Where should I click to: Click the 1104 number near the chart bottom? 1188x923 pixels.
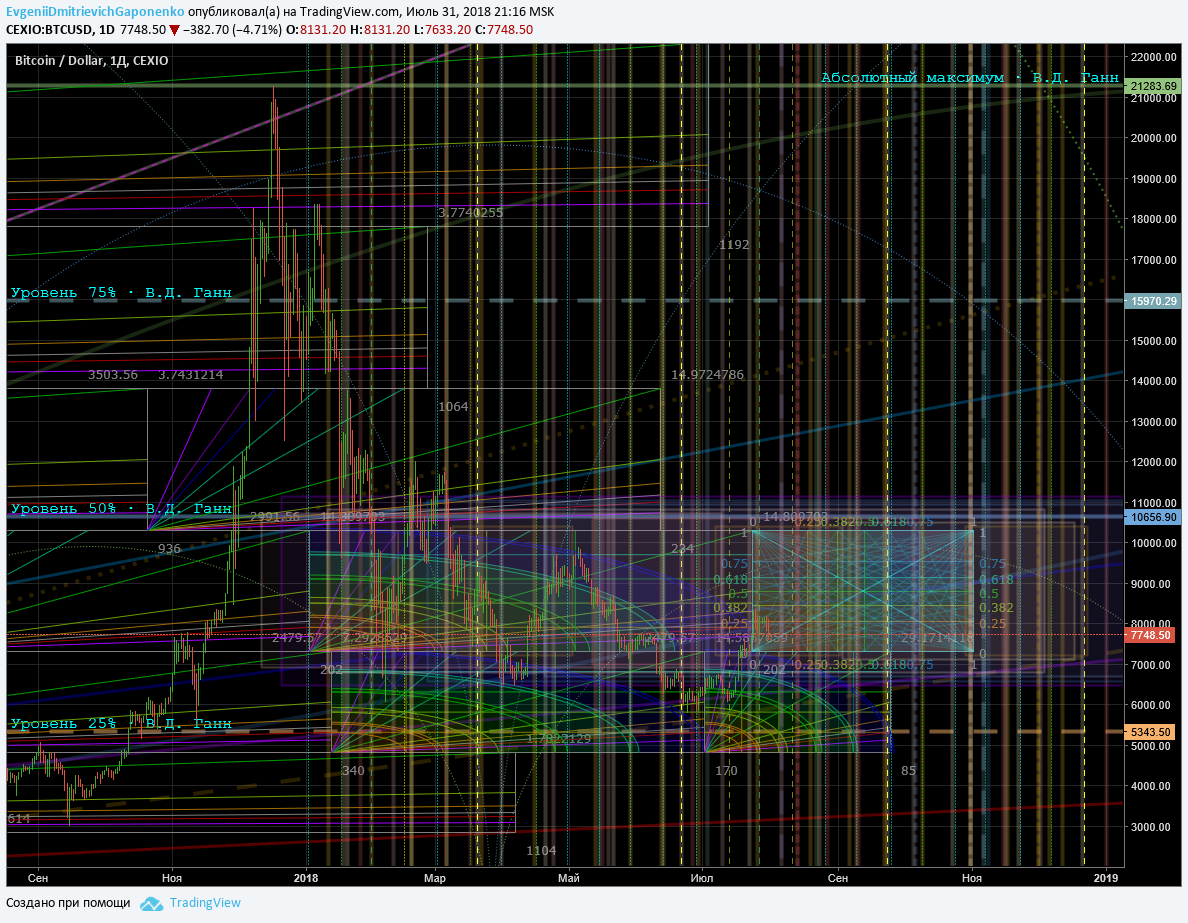(541, 851)
